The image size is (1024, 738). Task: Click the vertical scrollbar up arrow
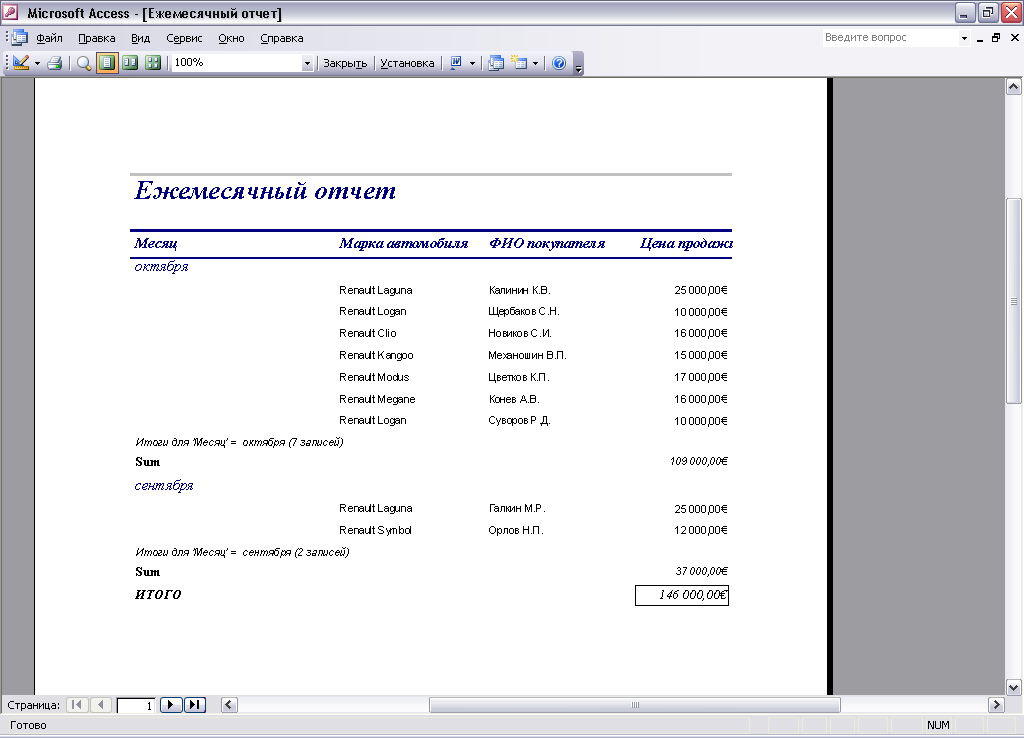[1014, 87]
